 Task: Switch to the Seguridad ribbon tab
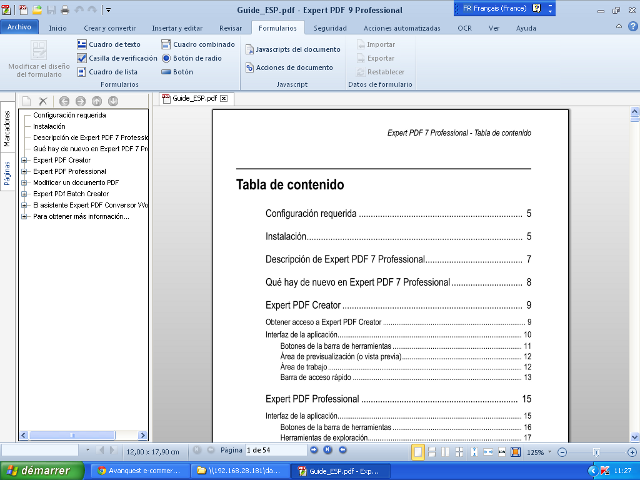point(330,28)
